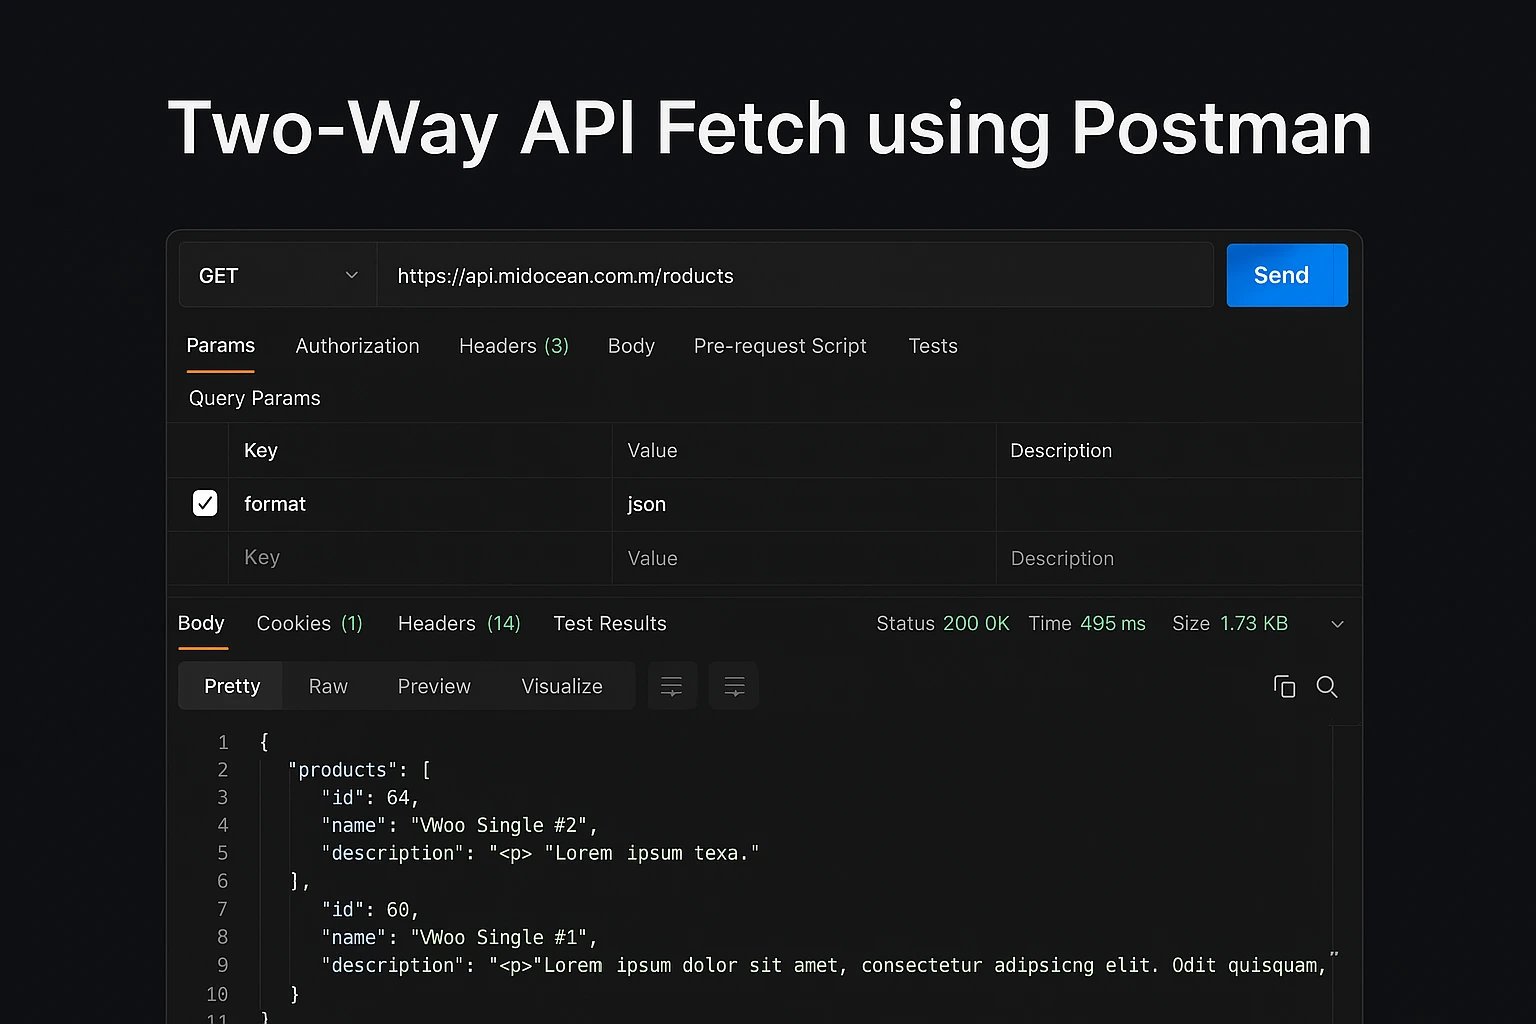
Task: Uncheck the format query parameter checkbox
Action: [x=205, y=503]
